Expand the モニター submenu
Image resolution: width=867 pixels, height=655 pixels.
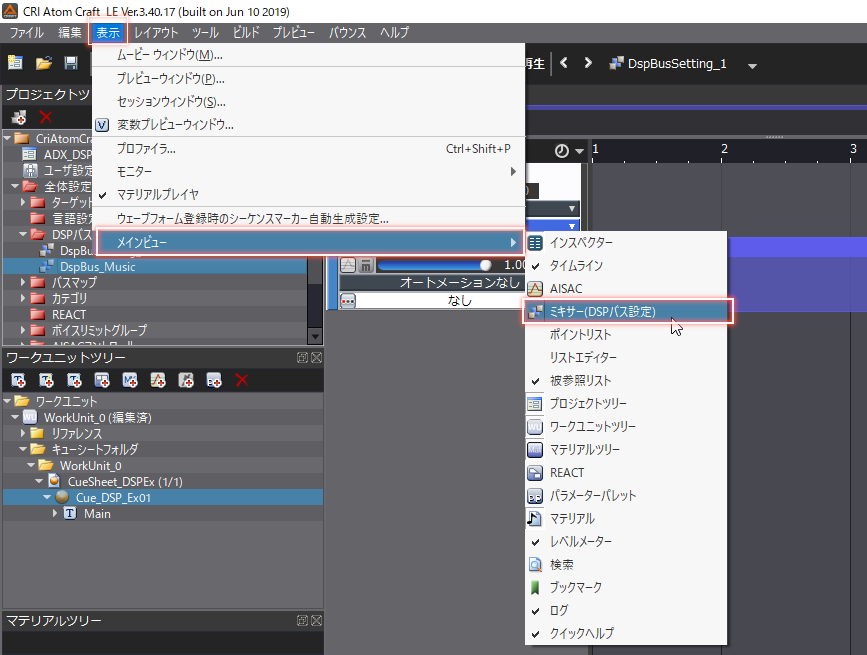[308, 172]
